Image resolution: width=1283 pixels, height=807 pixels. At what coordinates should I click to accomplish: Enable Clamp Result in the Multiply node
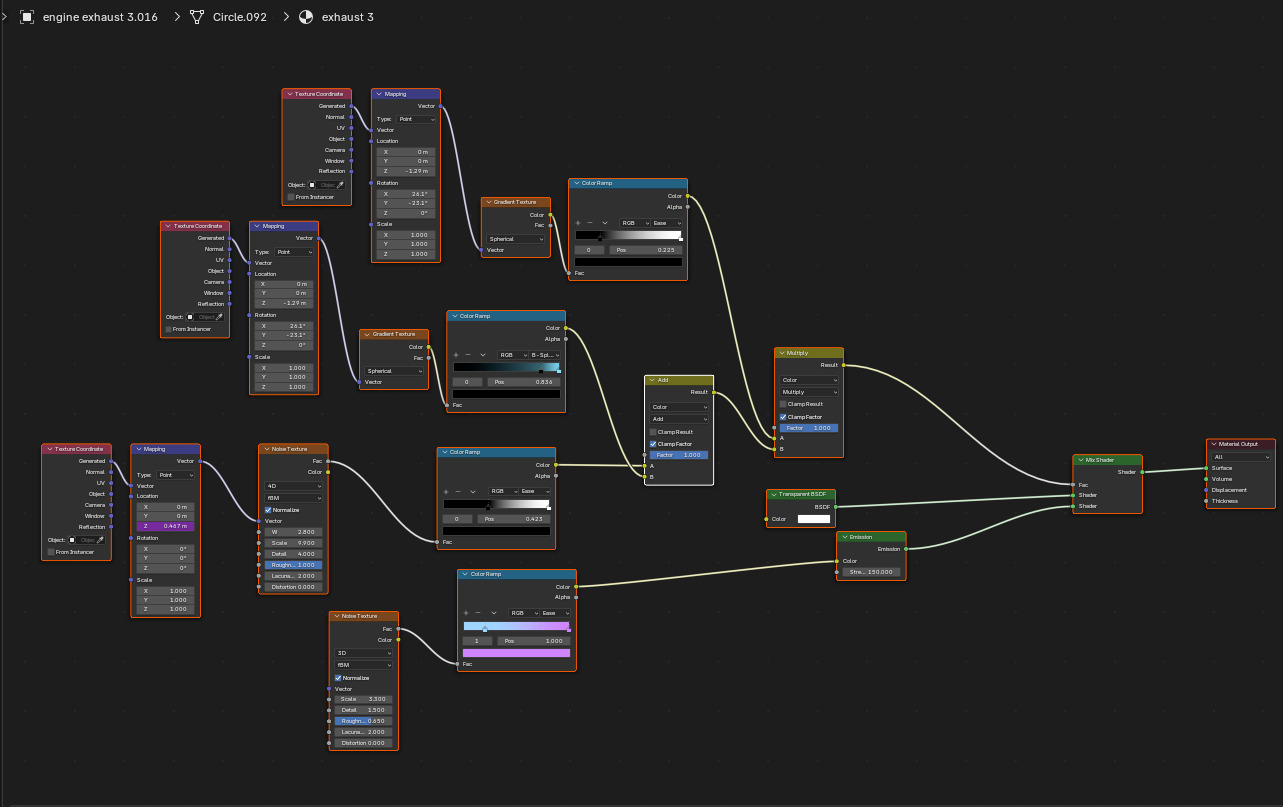pyautogui.click(x=783, y=404)
